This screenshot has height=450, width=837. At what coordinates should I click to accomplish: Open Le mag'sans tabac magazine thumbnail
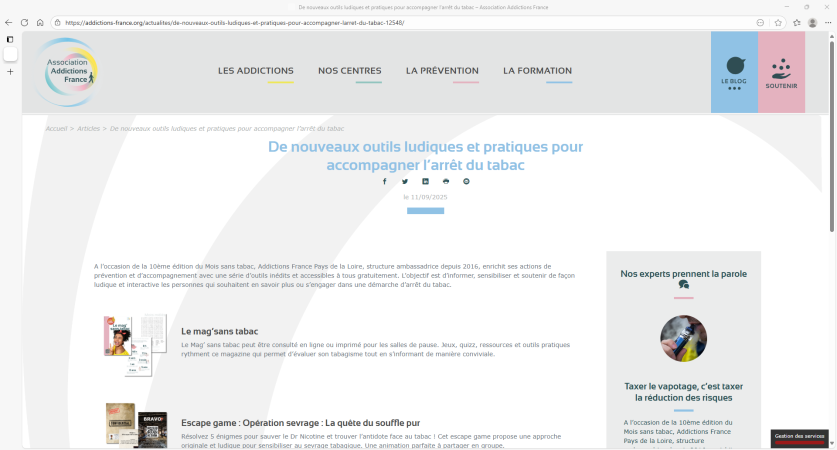[135, 345]
